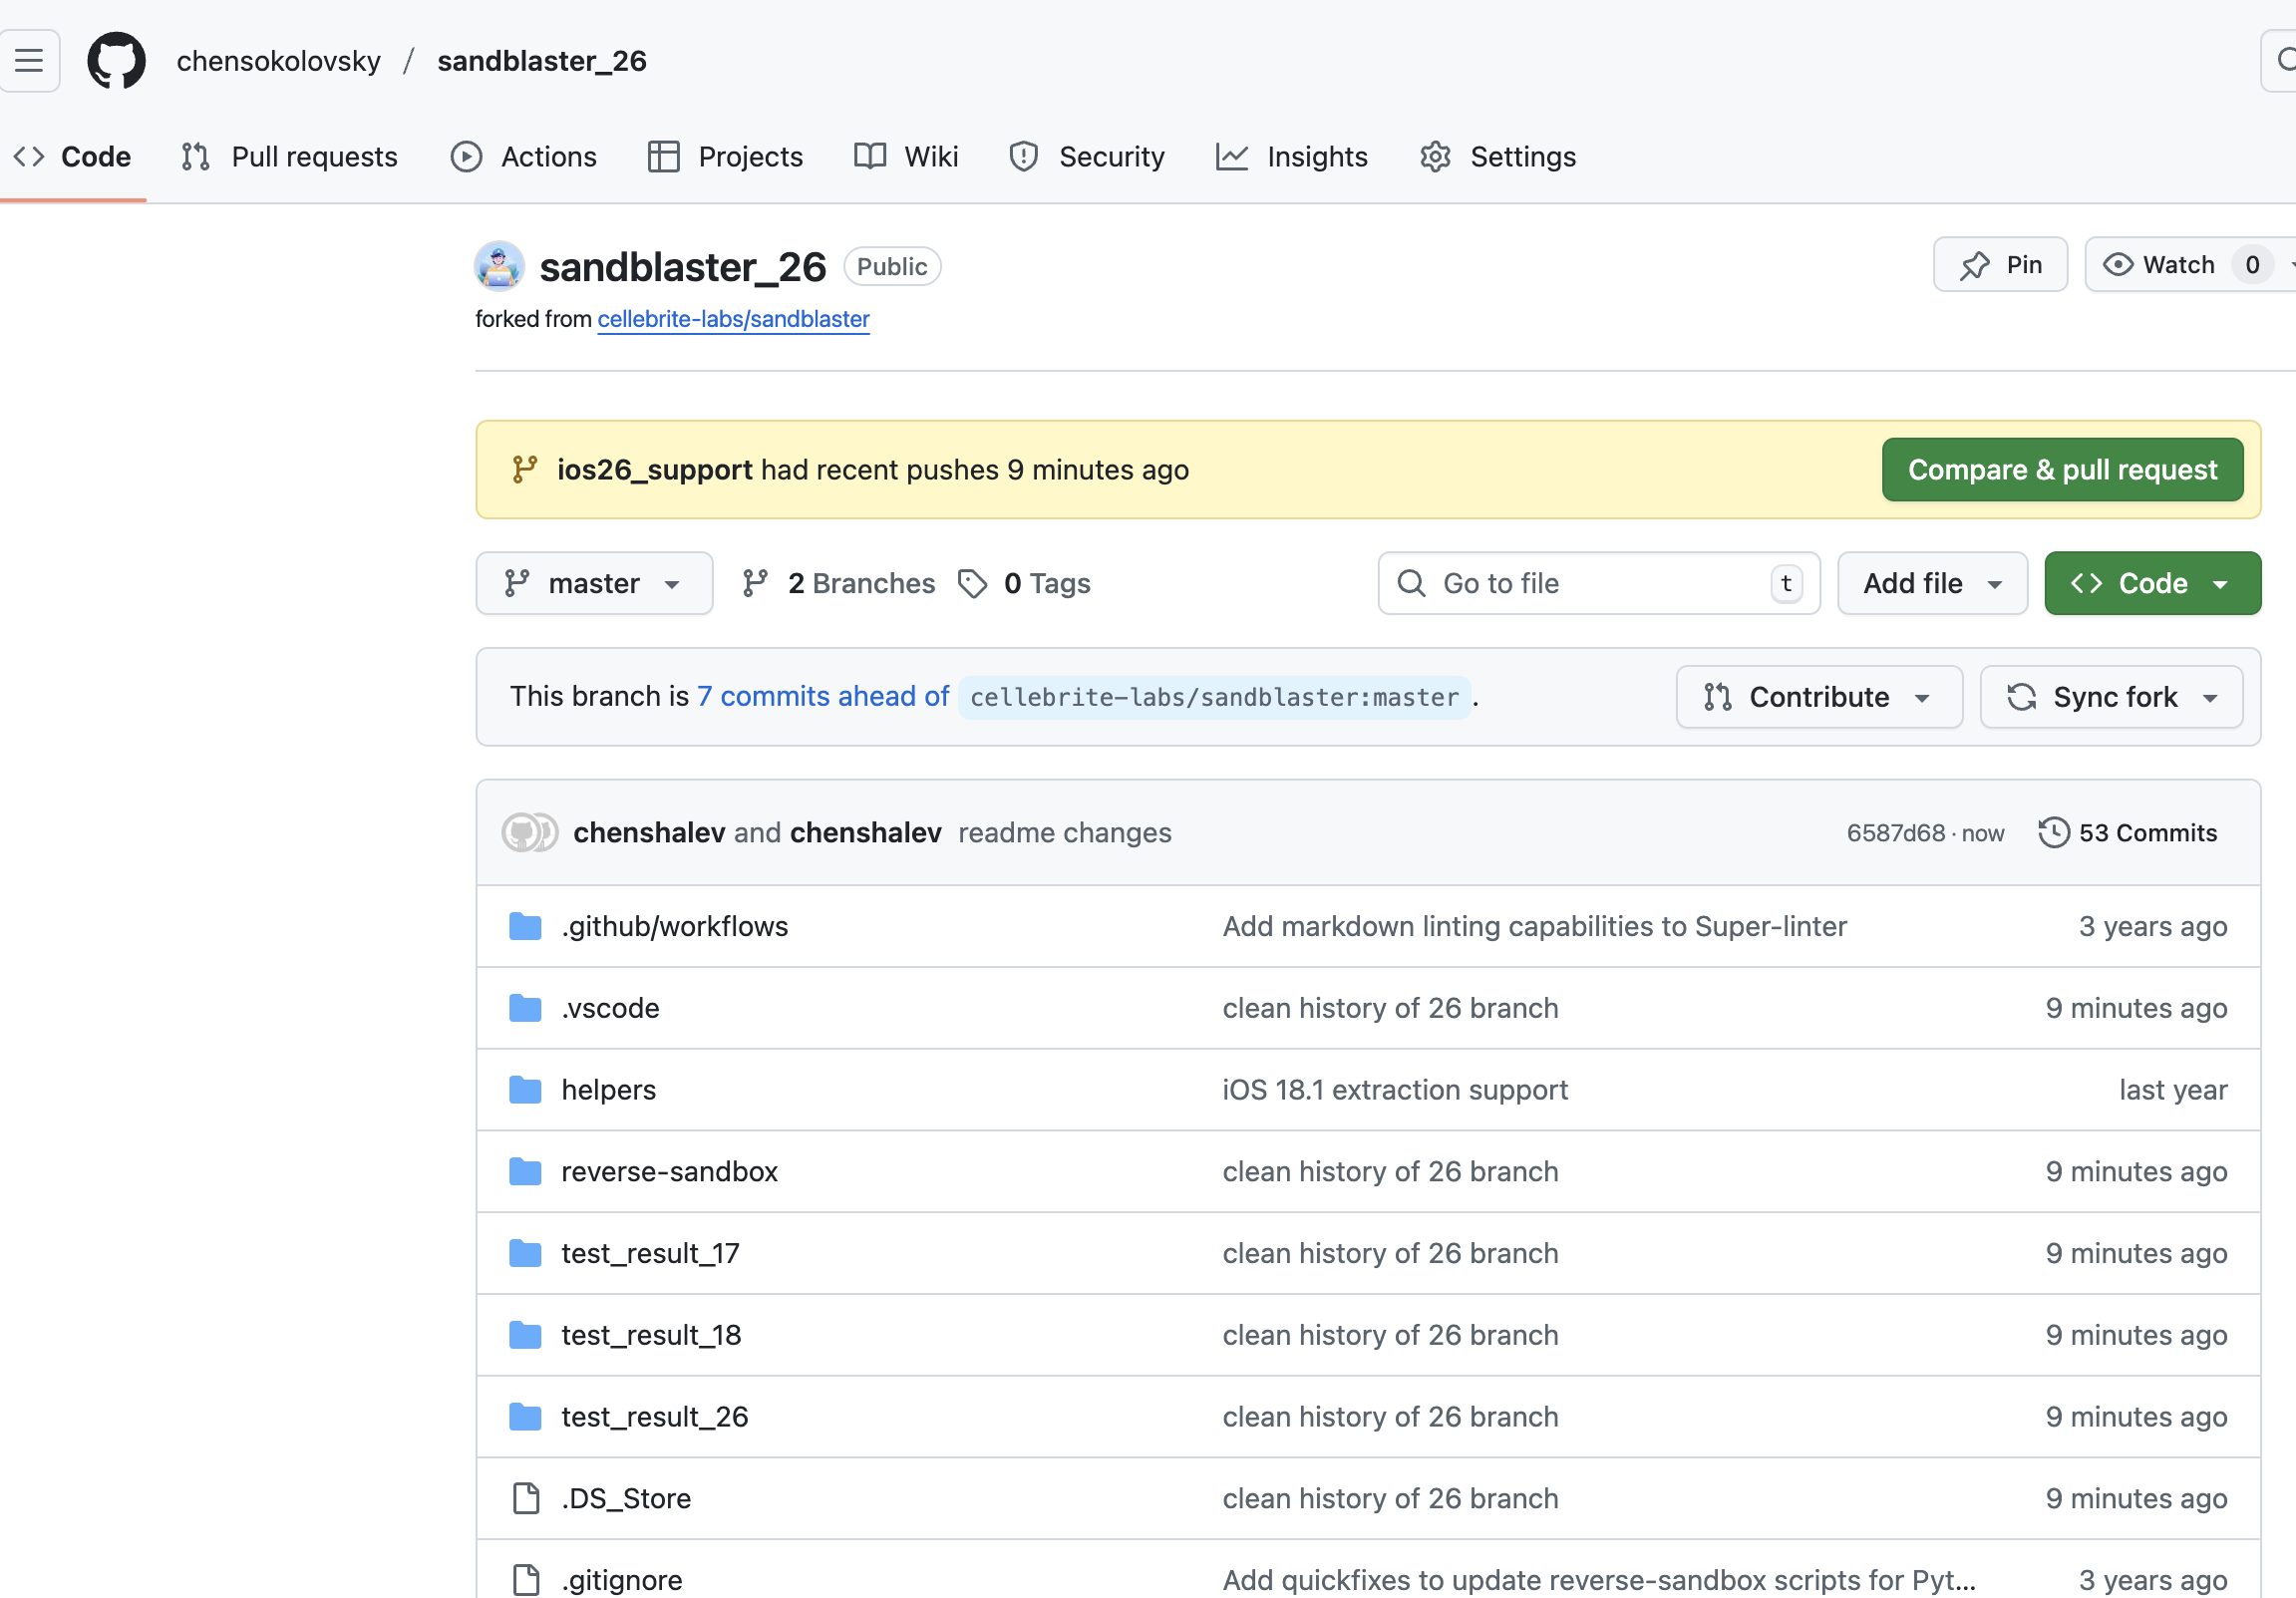
Task: Switch to the Pull requests tab
Action: click(290, 157)
